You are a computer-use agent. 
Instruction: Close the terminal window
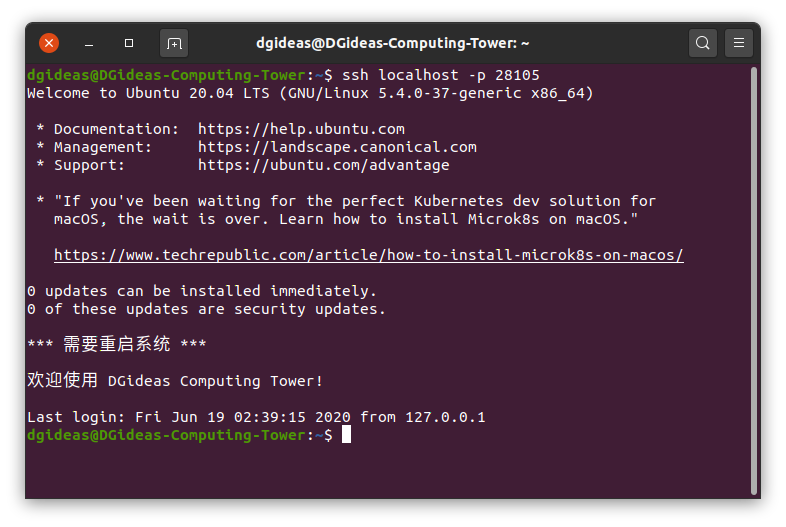[49, 43]
